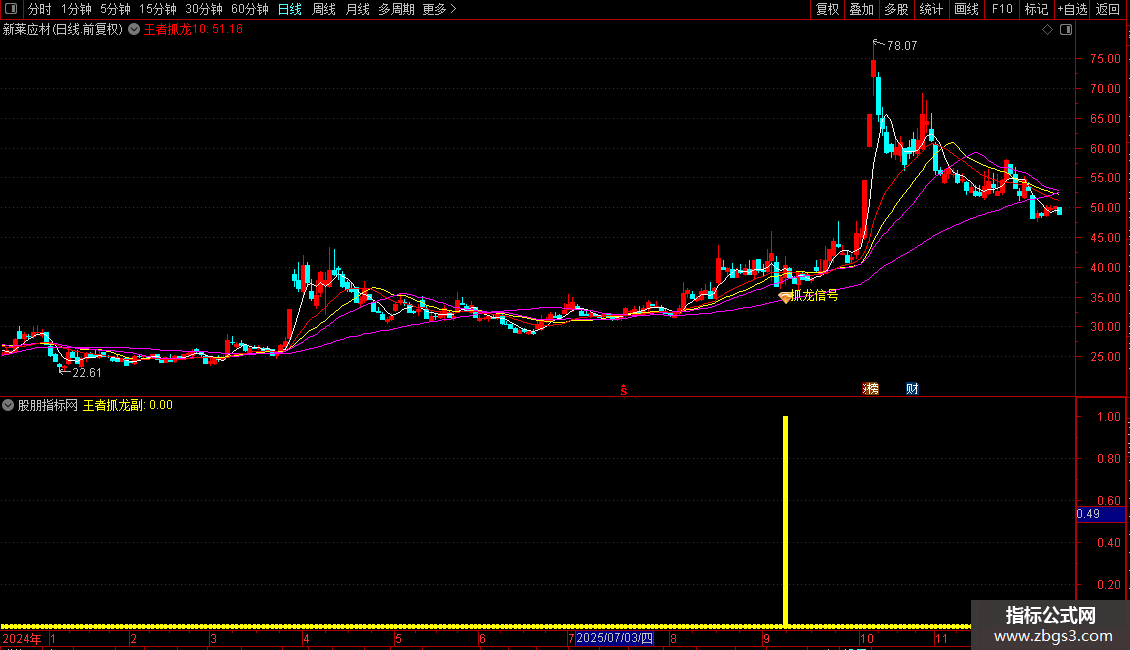This screenshot has height=650, width=1130.
Task: Select the 30分钟 period
Action: click(204, 9)
